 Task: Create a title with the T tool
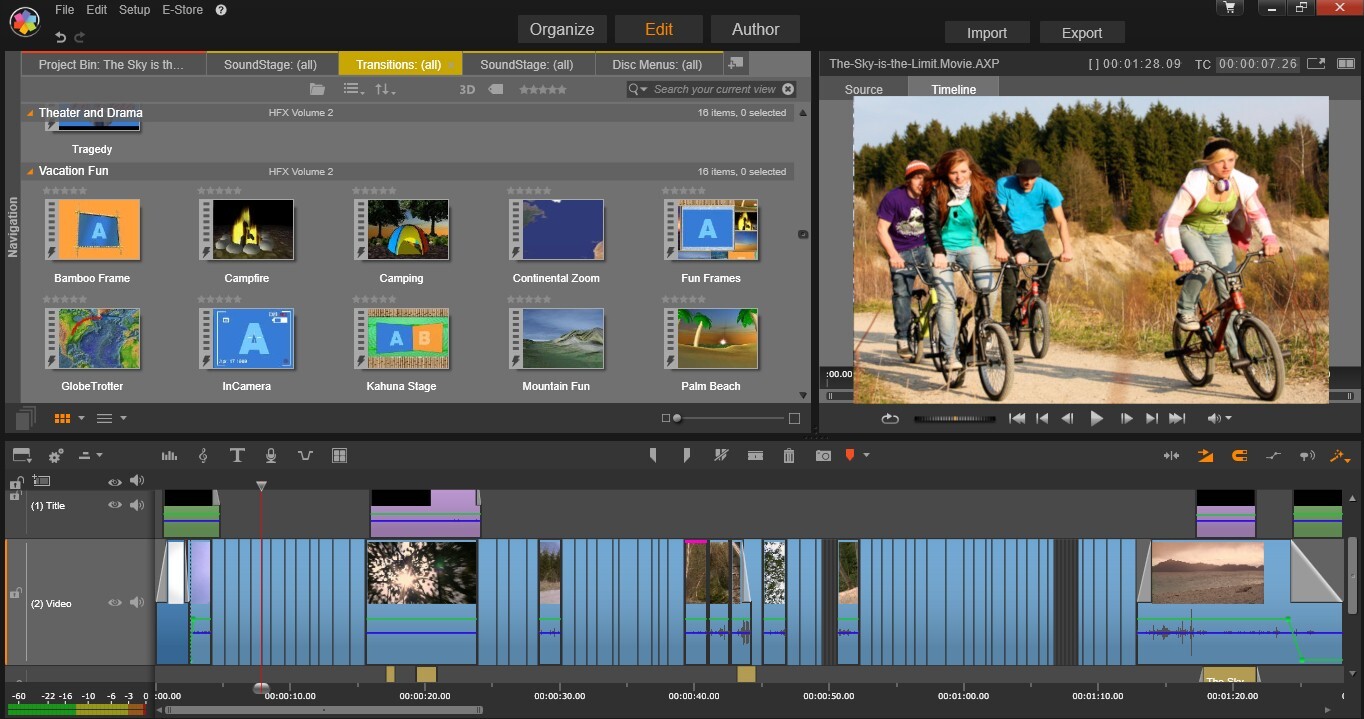click(x=237, y=456)
